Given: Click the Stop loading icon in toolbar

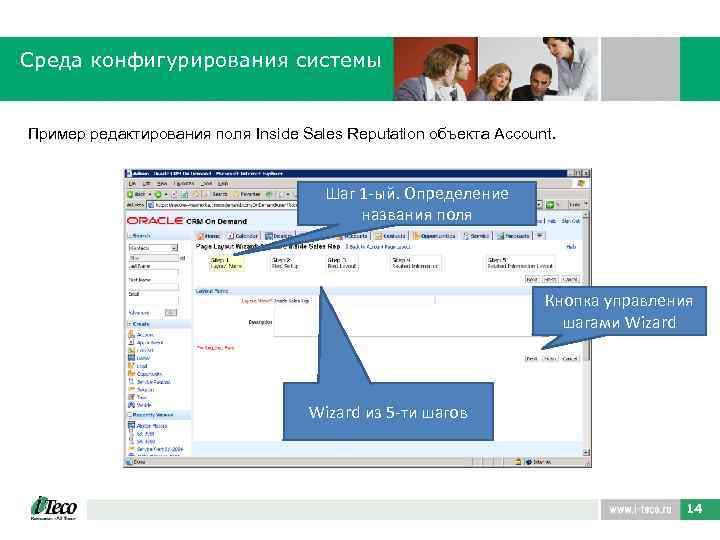Looking at the screenshot, I should point(174,195).
